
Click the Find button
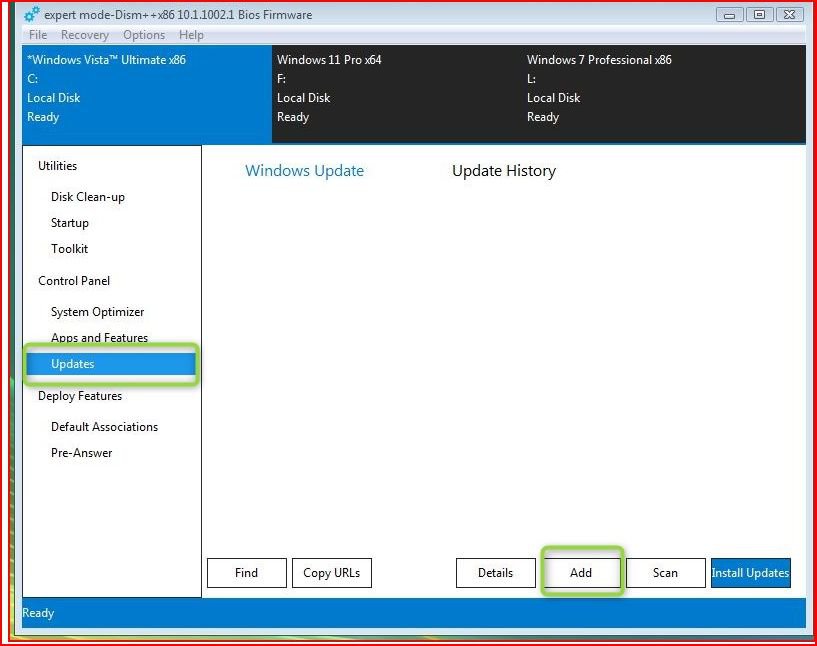coord(247,573)
